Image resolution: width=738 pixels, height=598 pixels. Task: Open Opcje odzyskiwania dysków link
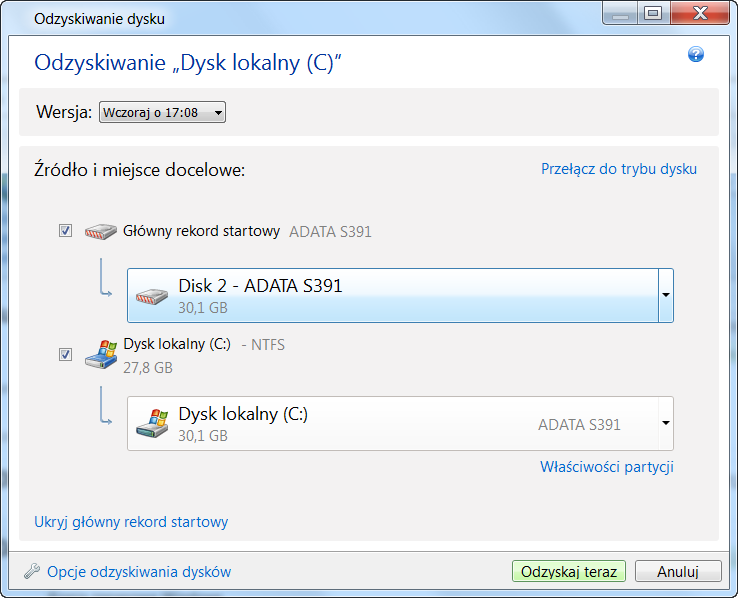click(x=139, y=572)
